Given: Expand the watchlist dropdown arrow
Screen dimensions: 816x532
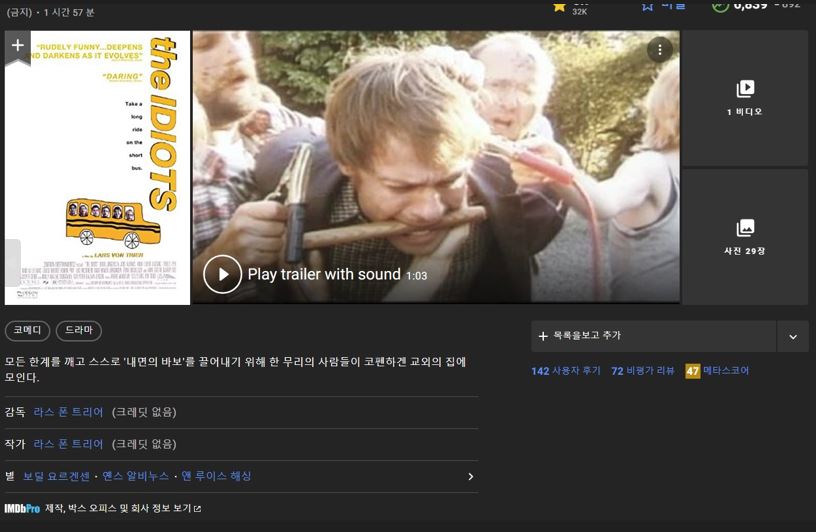Looking at the screenshot, I should pyautogui.click(x=793, y=336).
